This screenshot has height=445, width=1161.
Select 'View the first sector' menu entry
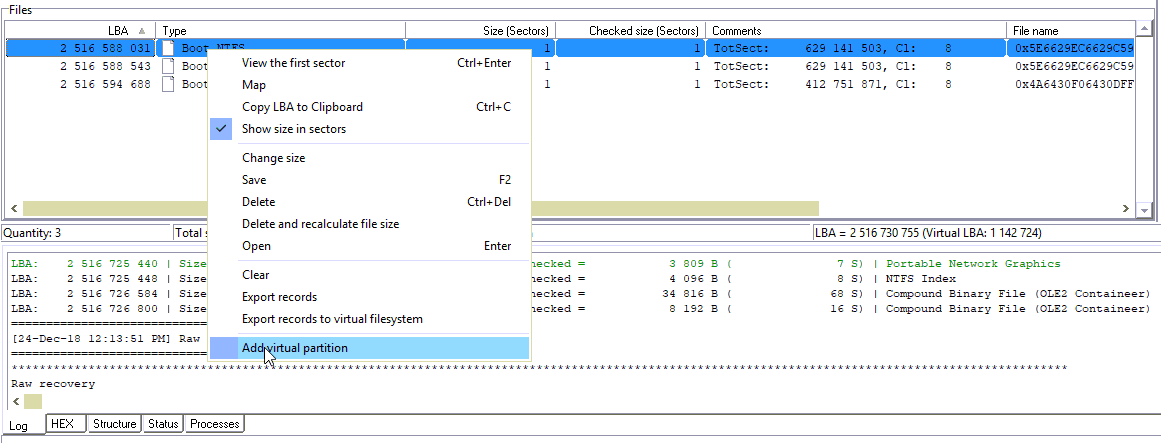[x=293, y=63]
